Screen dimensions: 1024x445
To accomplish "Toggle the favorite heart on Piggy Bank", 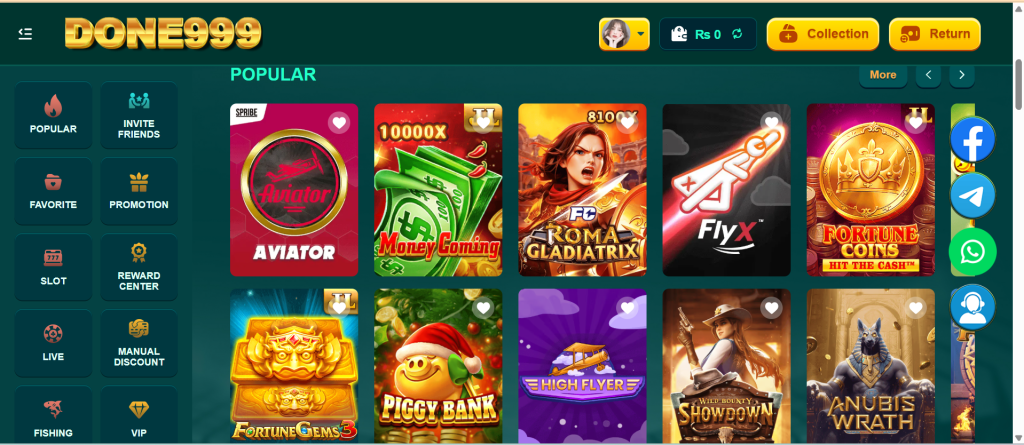I will tap(483, 308).
